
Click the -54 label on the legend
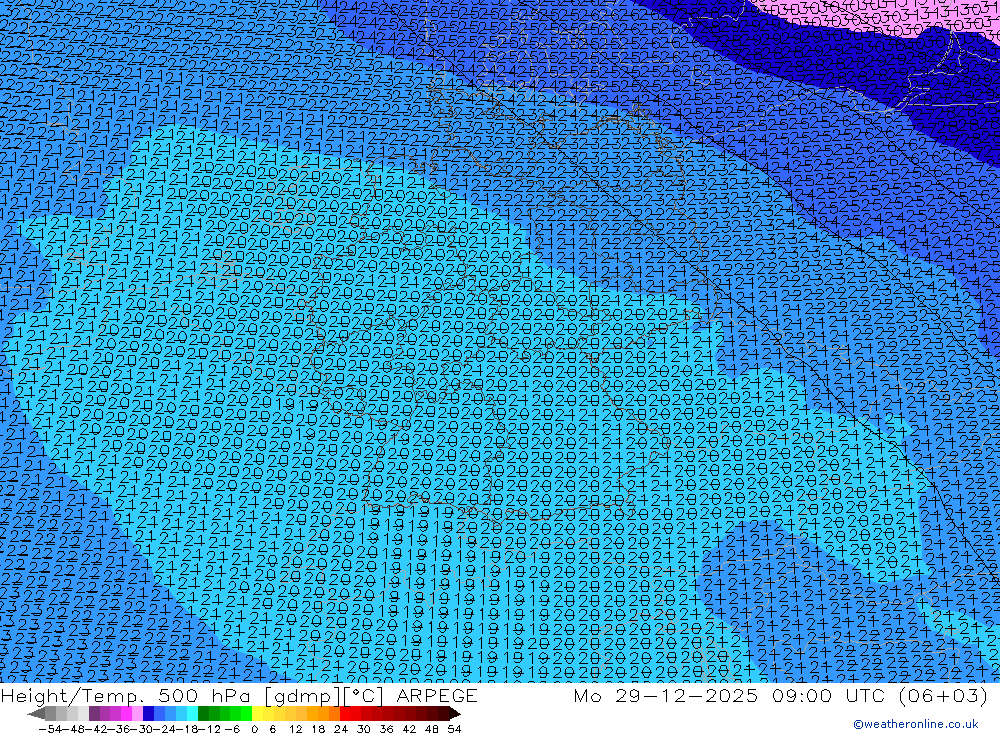pos(50,729)
